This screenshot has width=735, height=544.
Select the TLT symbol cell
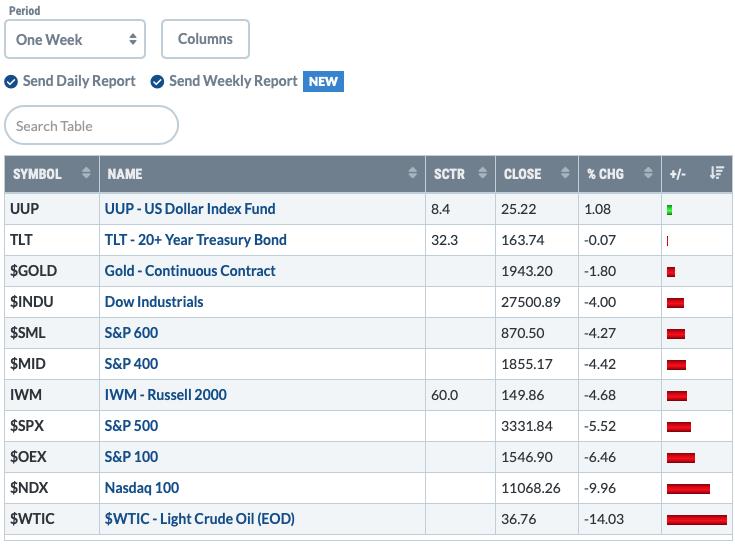coord(52,240)
